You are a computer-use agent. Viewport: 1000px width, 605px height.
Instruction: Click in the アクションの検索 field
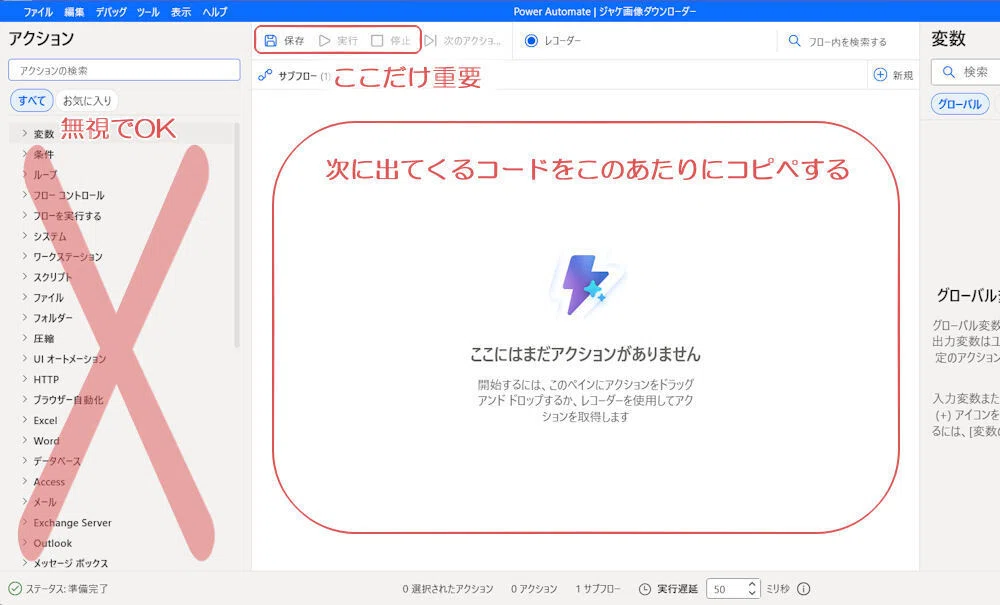pos(124,70)
